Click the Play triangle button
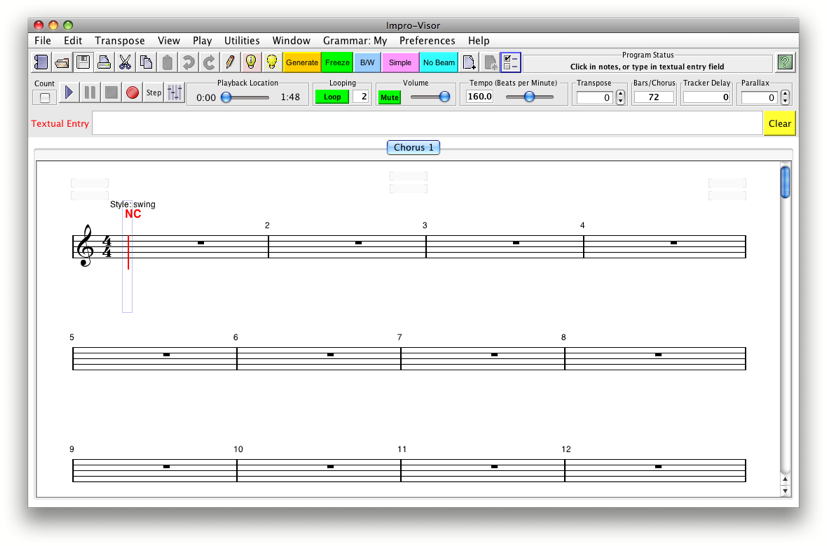Screen dimensions: 827x546 69,93
